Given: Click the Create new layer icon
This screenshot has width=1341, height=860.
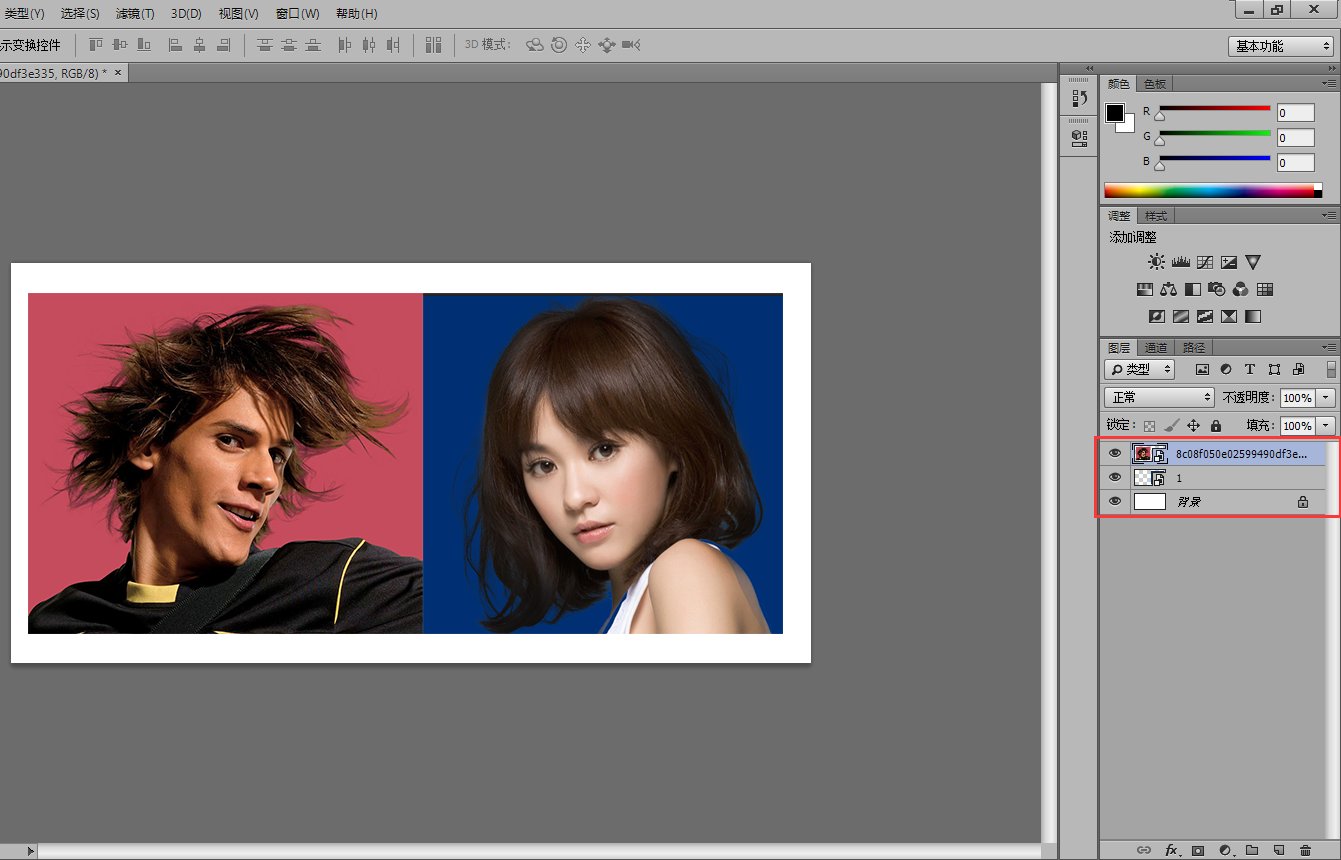Looking at the screenshot, I should click(1277, 850).
